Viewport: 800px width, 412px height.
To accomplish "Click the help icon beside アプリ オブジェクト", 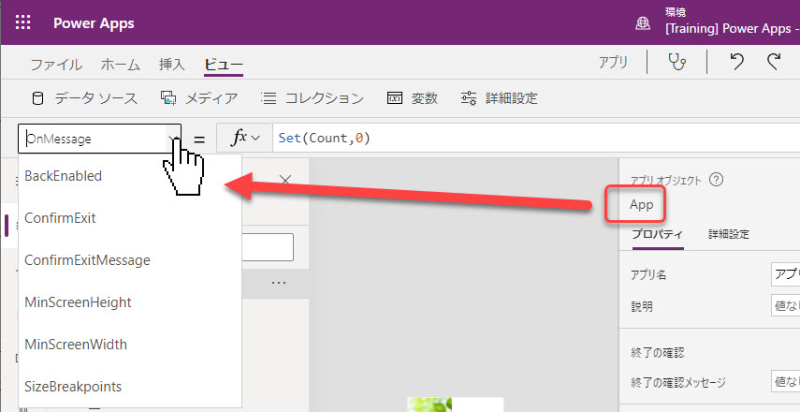I will (x=717, y=179).
